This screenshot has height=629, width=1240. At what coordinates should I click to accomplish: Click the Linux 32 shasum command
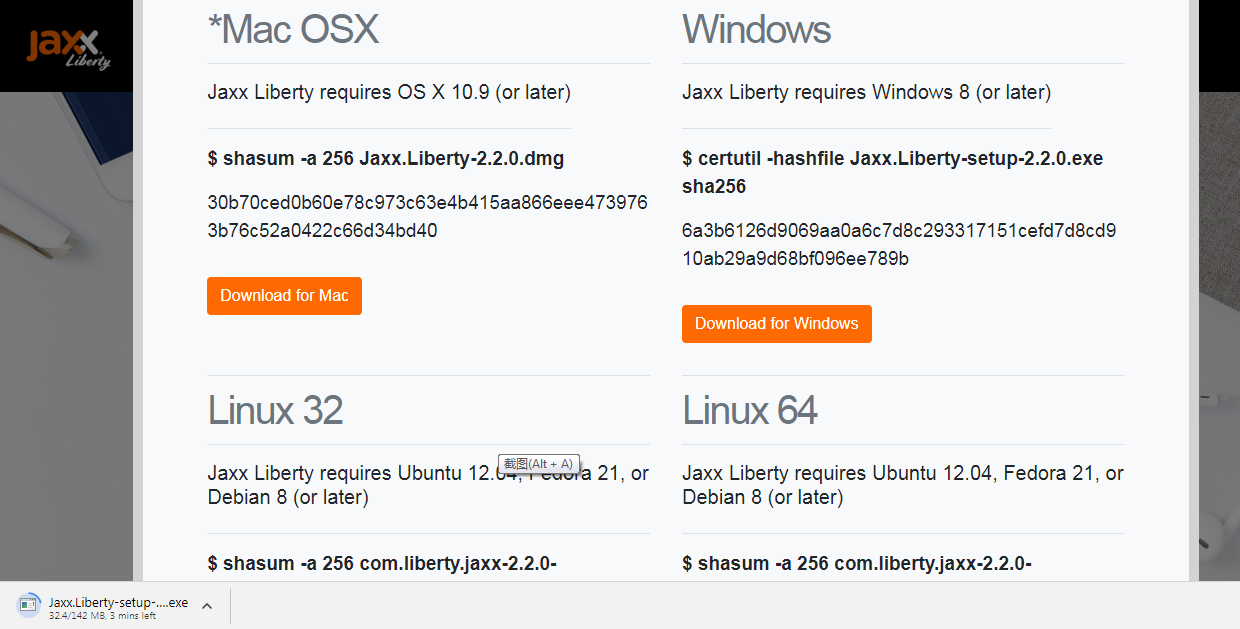[382, 564]
